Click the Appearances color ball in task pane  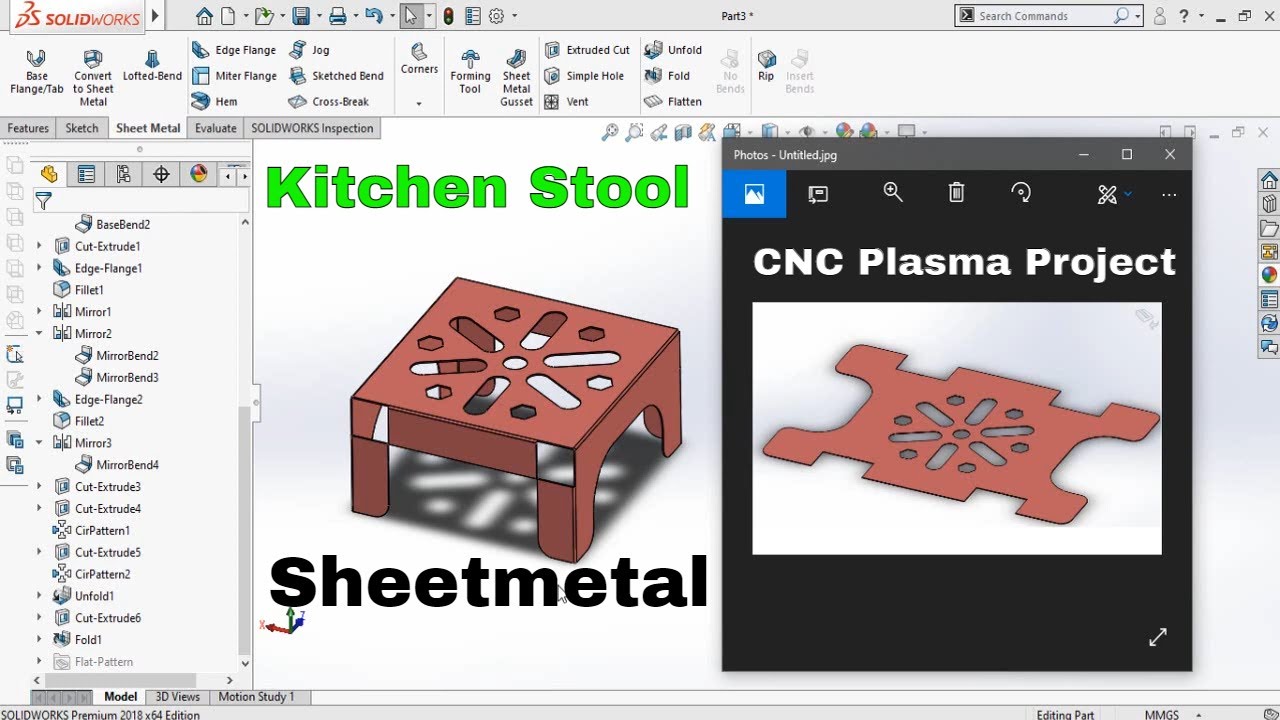tap(1269, 275)
